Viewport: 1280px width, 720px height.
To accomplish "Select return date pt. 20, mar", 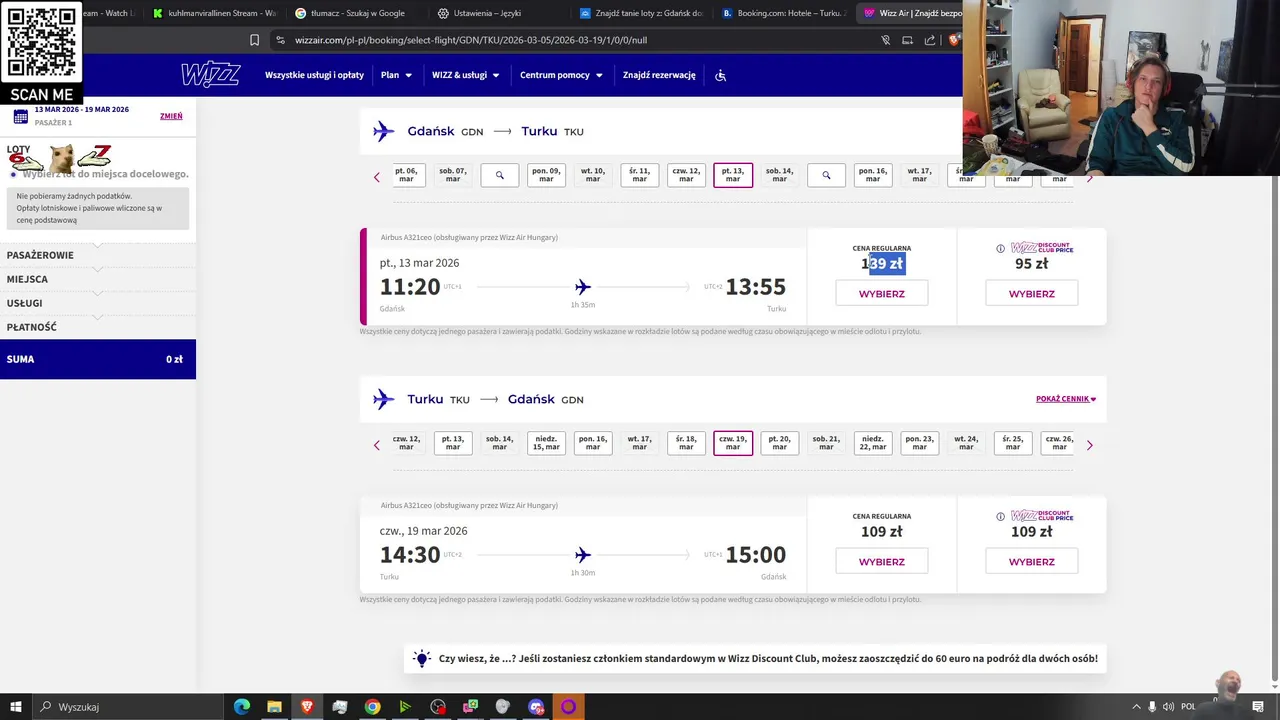I will tap(779, 443).
